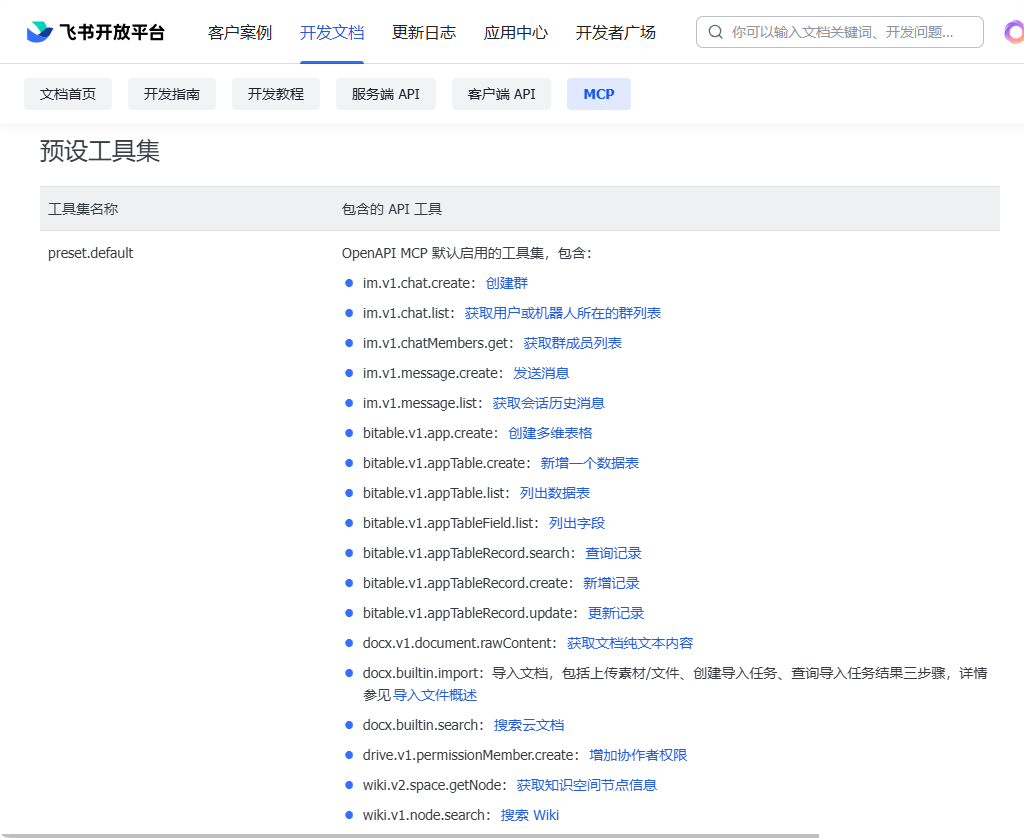Switch to the 开发指南 tab
Image resolution: width=1024 pixels, height=838 pixels.
click(x=172, y=94)
